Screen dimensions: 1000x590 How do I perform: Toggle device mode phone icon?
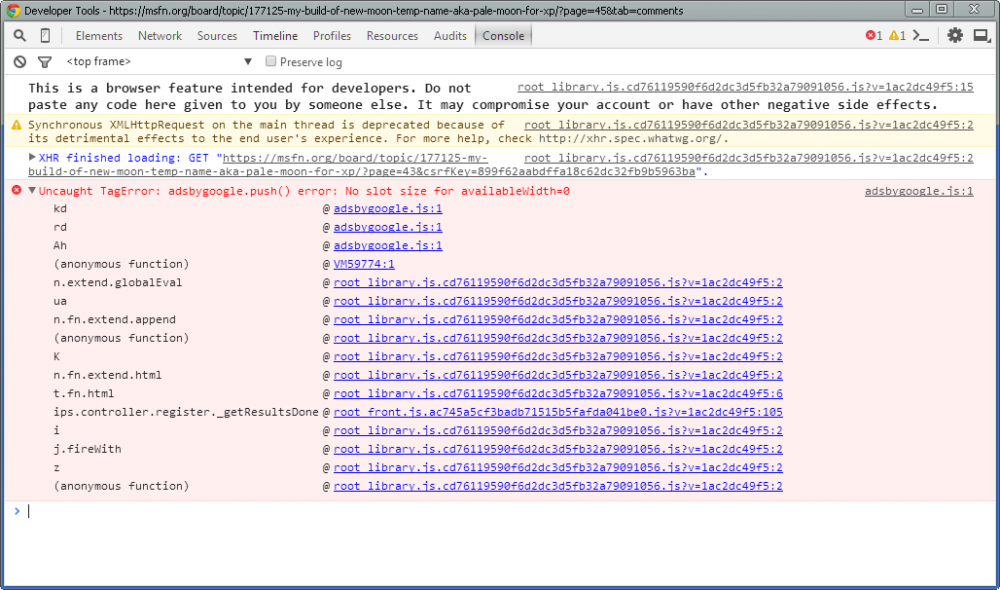pos(45,36)
